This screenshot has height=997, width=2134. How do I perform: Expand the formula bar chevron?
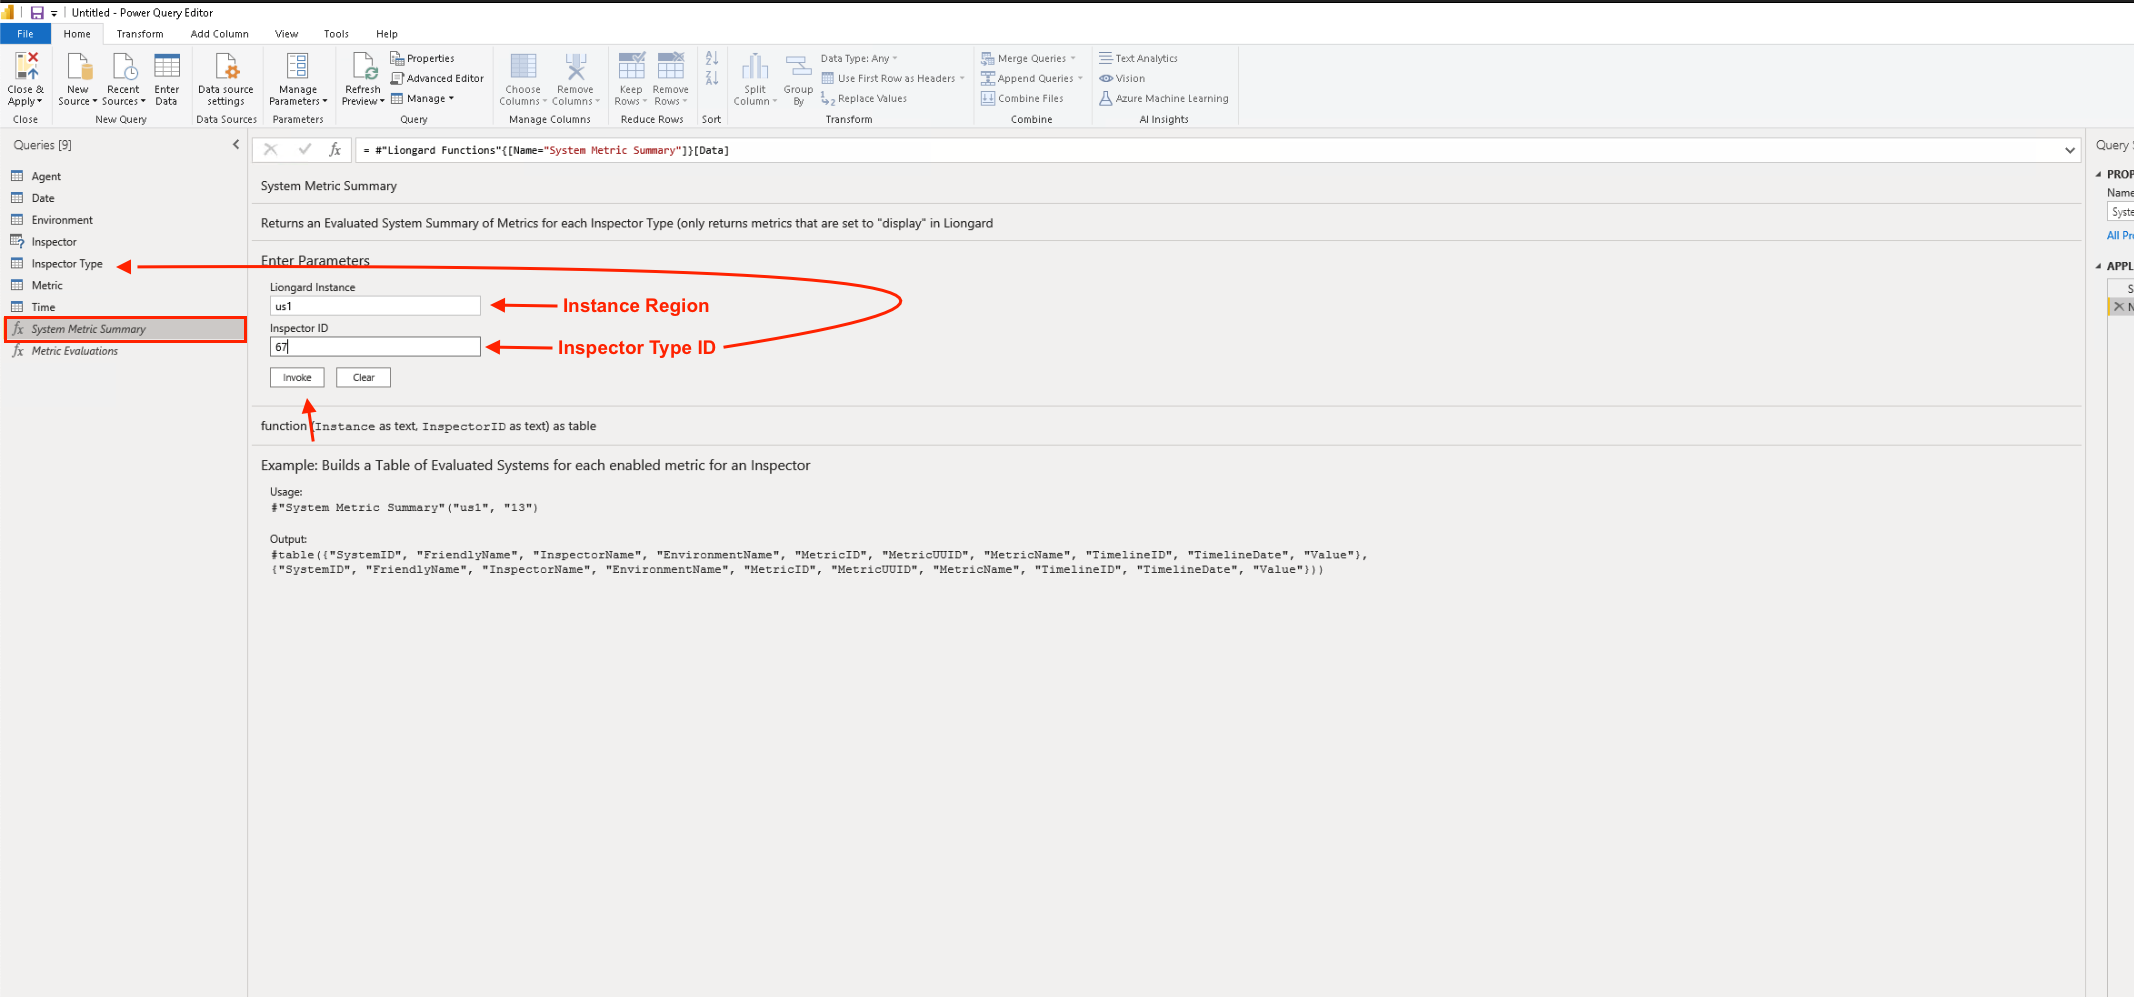2069,150
